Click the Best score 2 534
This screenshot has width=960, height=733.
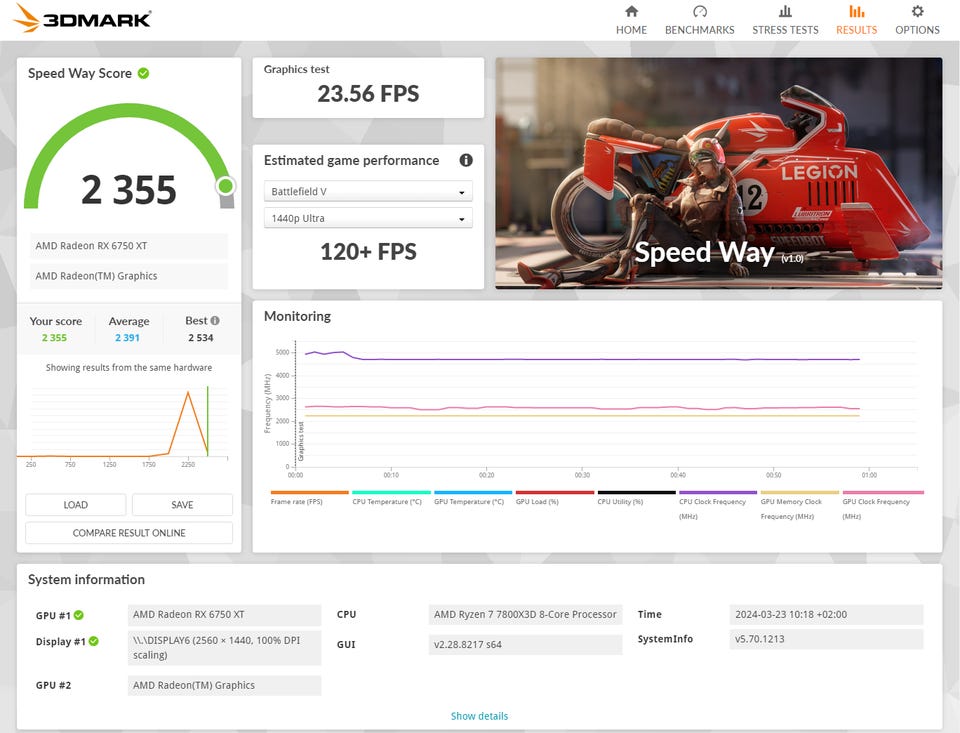pos(201,337)
